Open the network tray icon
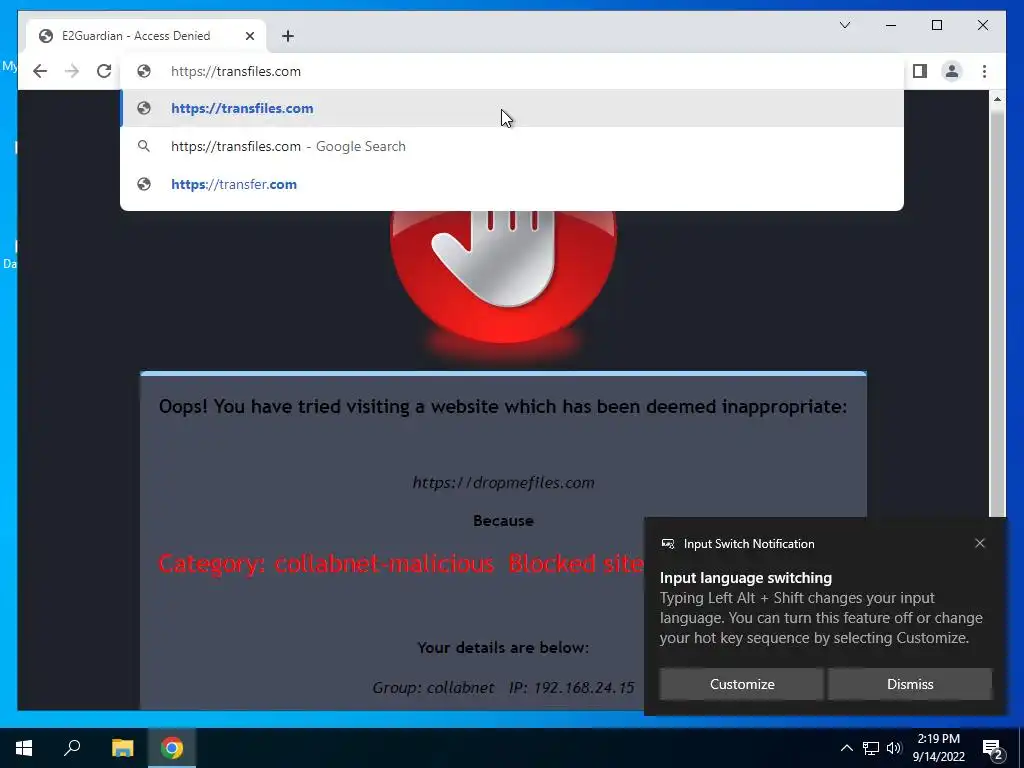The image size is (1024, 768). (871, 748)
